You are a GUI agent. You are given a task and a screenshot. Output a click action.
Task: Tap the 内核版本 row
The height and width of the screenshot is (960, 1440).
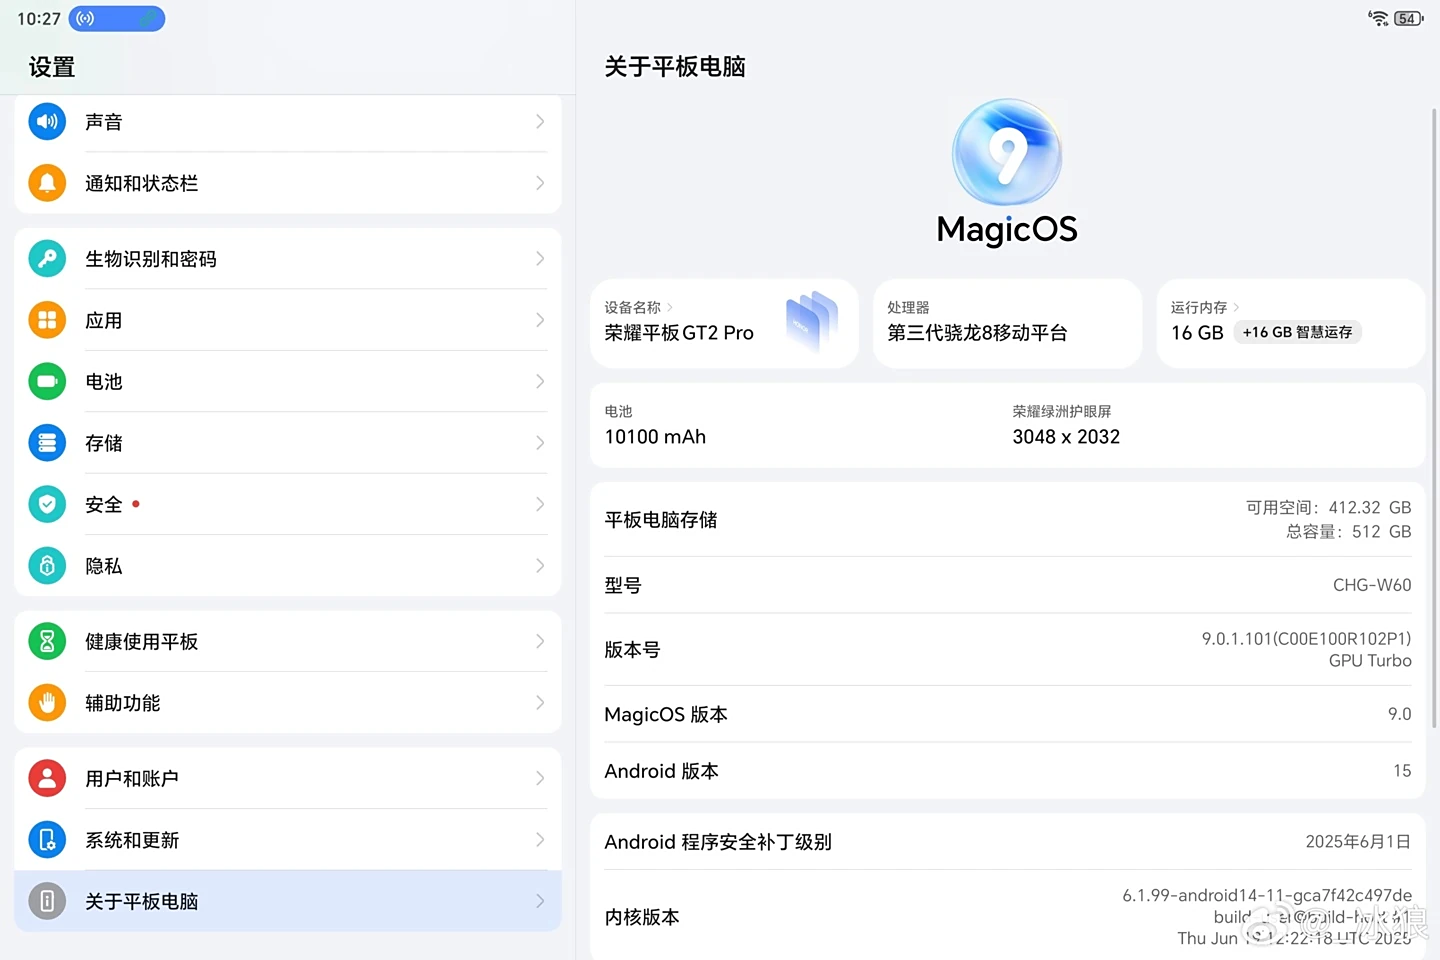coord(1007,916)
